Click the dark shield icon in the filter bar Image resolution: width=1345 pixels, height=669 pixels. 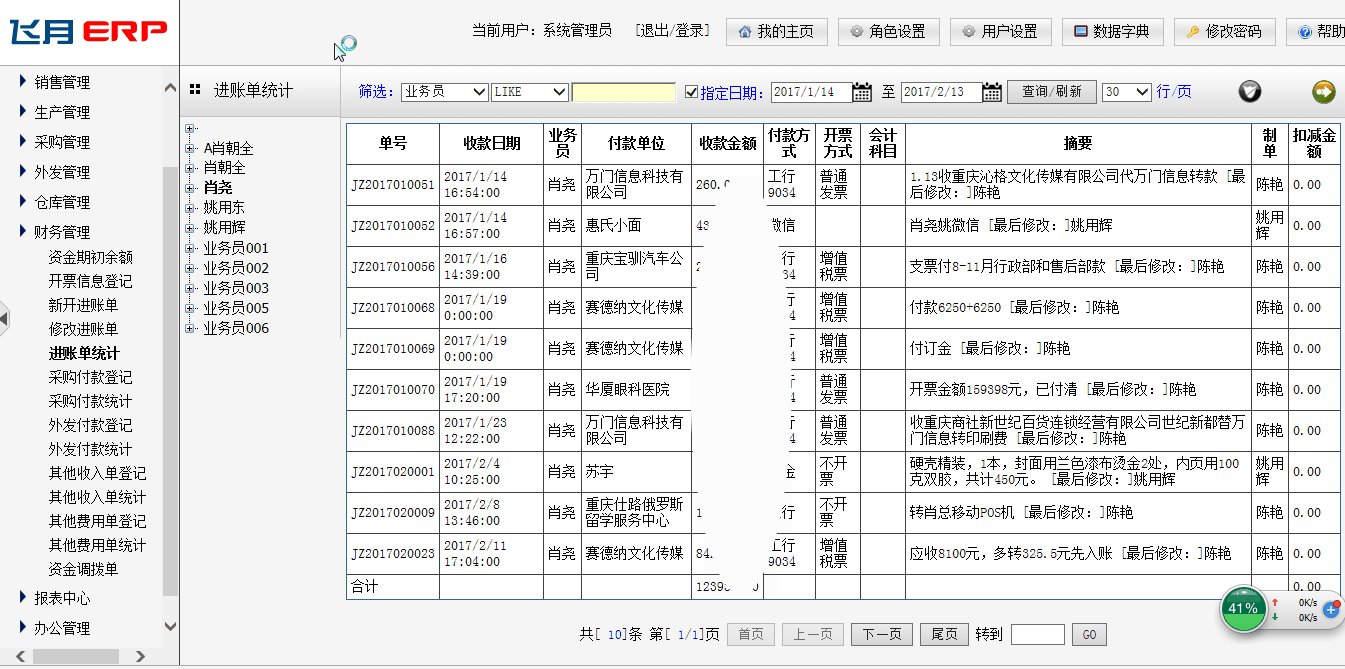1249,92
